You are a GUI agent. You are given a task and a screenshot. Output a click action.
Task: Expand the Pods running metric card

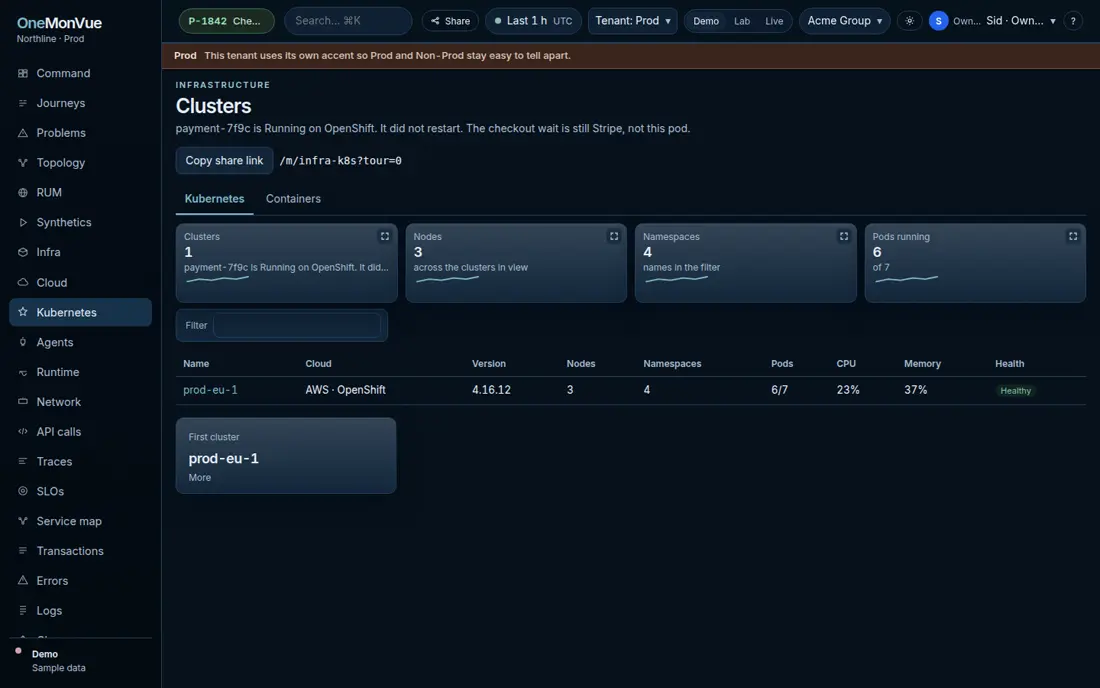[x=1073, y=236]
